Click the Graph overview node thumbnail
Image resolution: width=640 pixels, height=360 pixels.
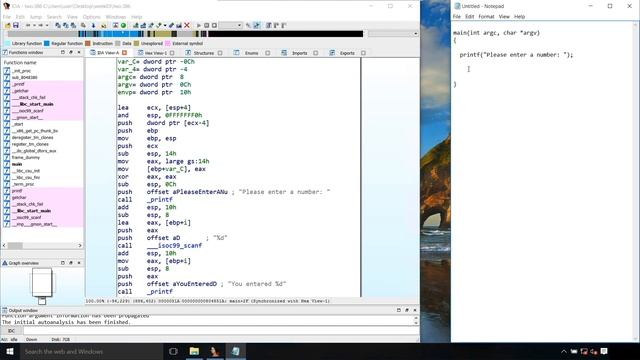42,282
